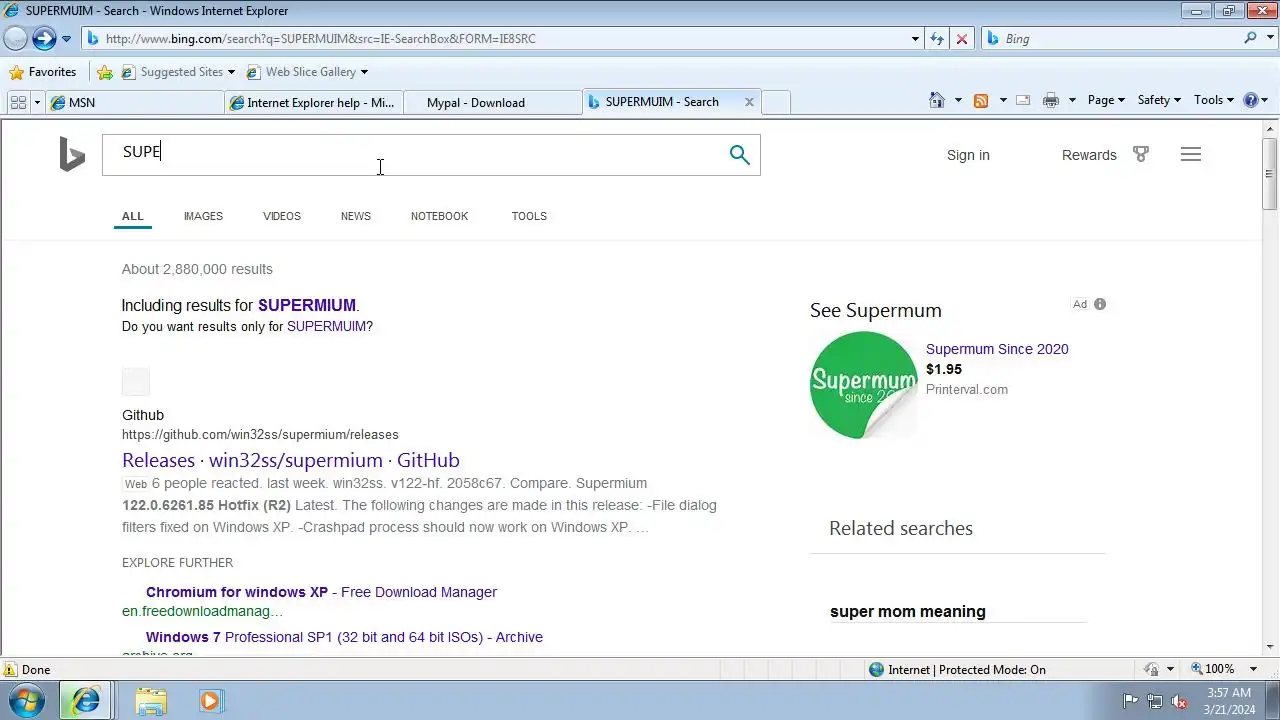Click super mom meaning related search

tap(908, 611)
